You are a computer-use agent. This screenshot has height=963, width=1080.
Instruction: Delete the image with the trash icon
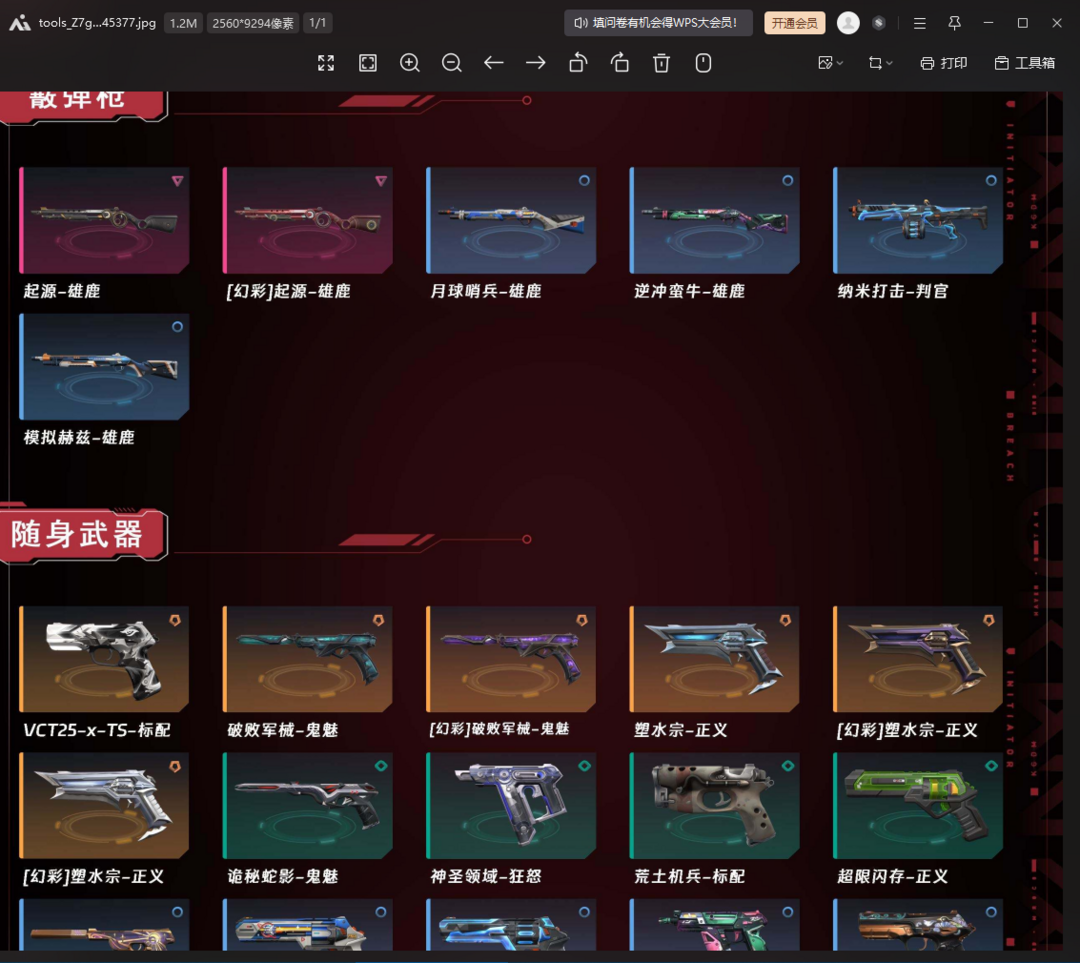click(x=661, y=63)
